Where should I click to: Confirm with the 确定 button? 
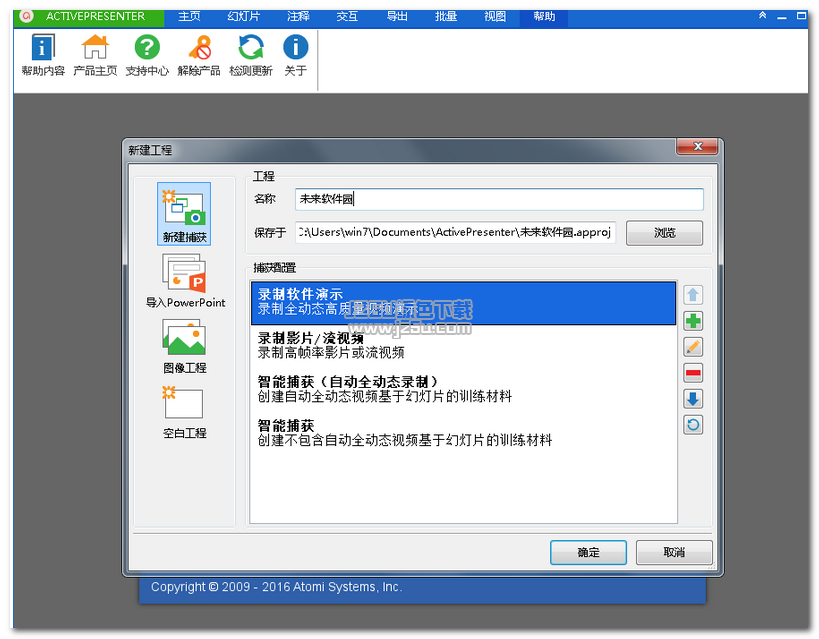point(588,552)
